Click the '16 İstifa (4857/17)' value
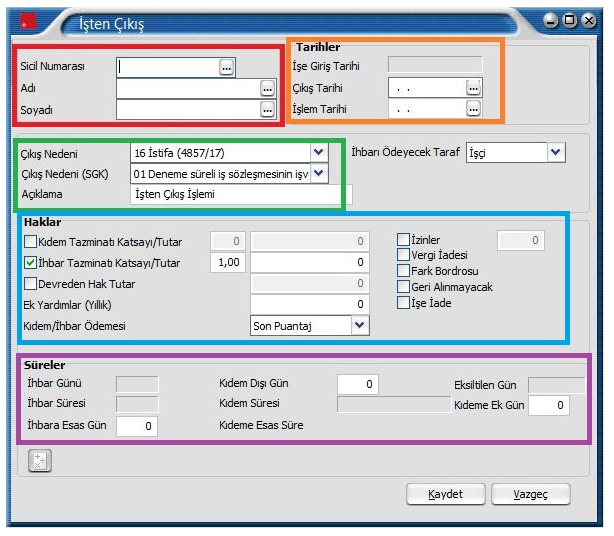Screen dimensions: 614x536 [179, 153]
